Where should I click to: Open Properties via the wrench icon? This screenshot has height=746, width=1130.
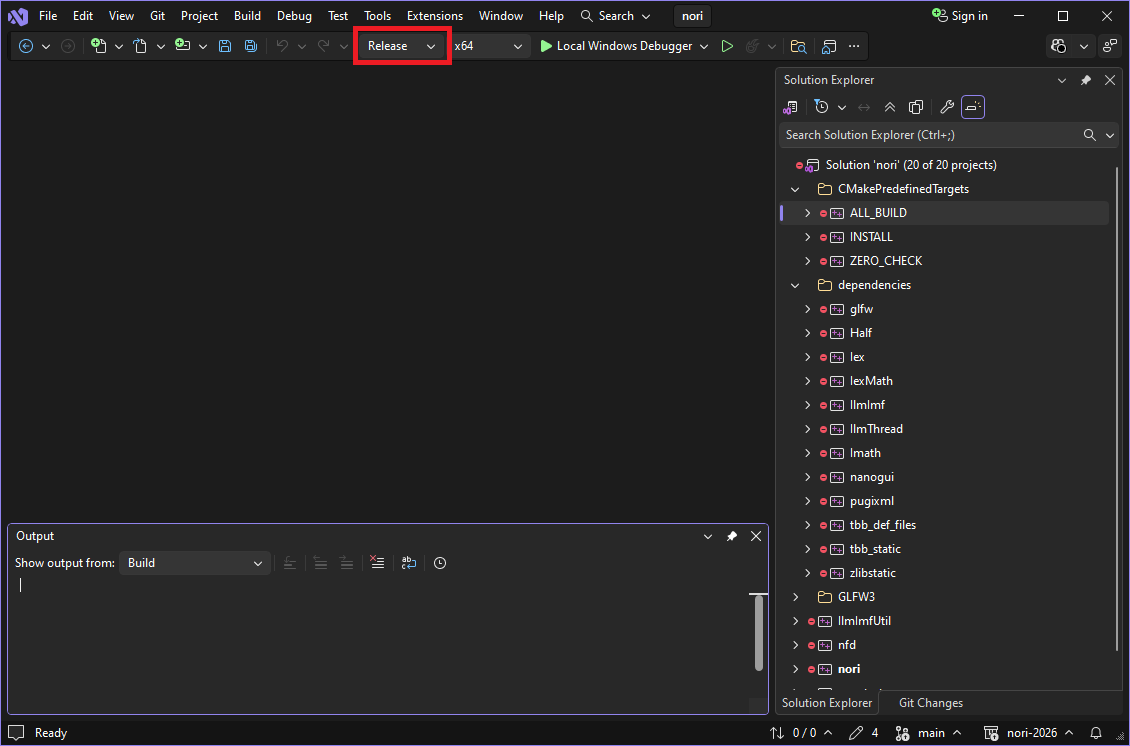click(947, 107)
